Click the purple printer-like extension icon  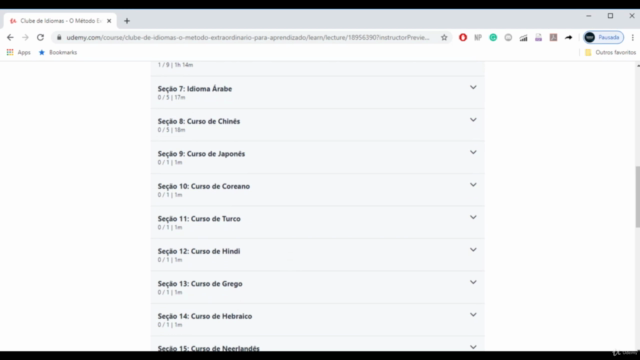(x=538, y=38)
